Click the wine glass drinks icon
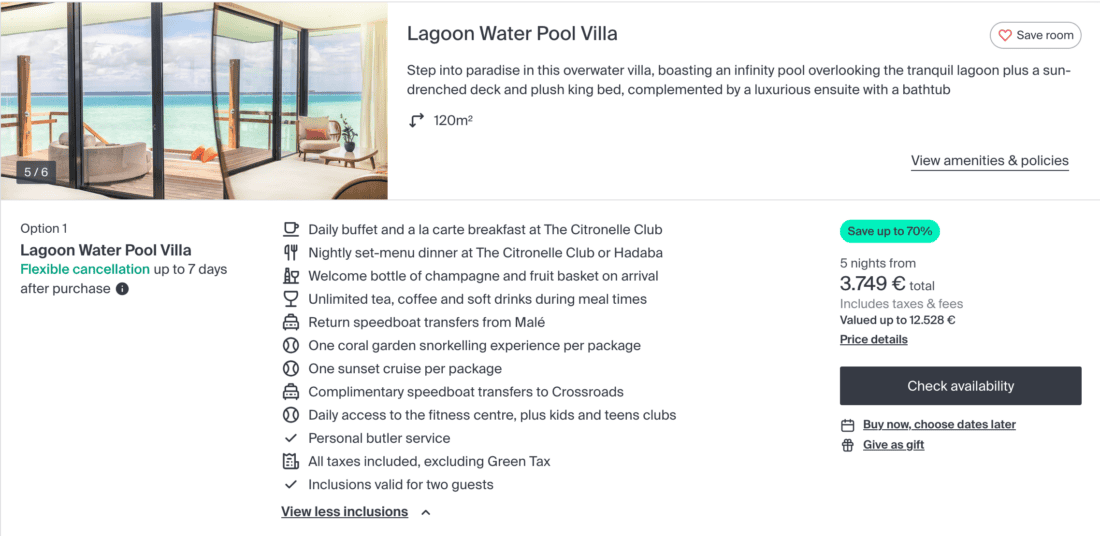Screen dimensions: 1100x536 click(x=291, y=299)
